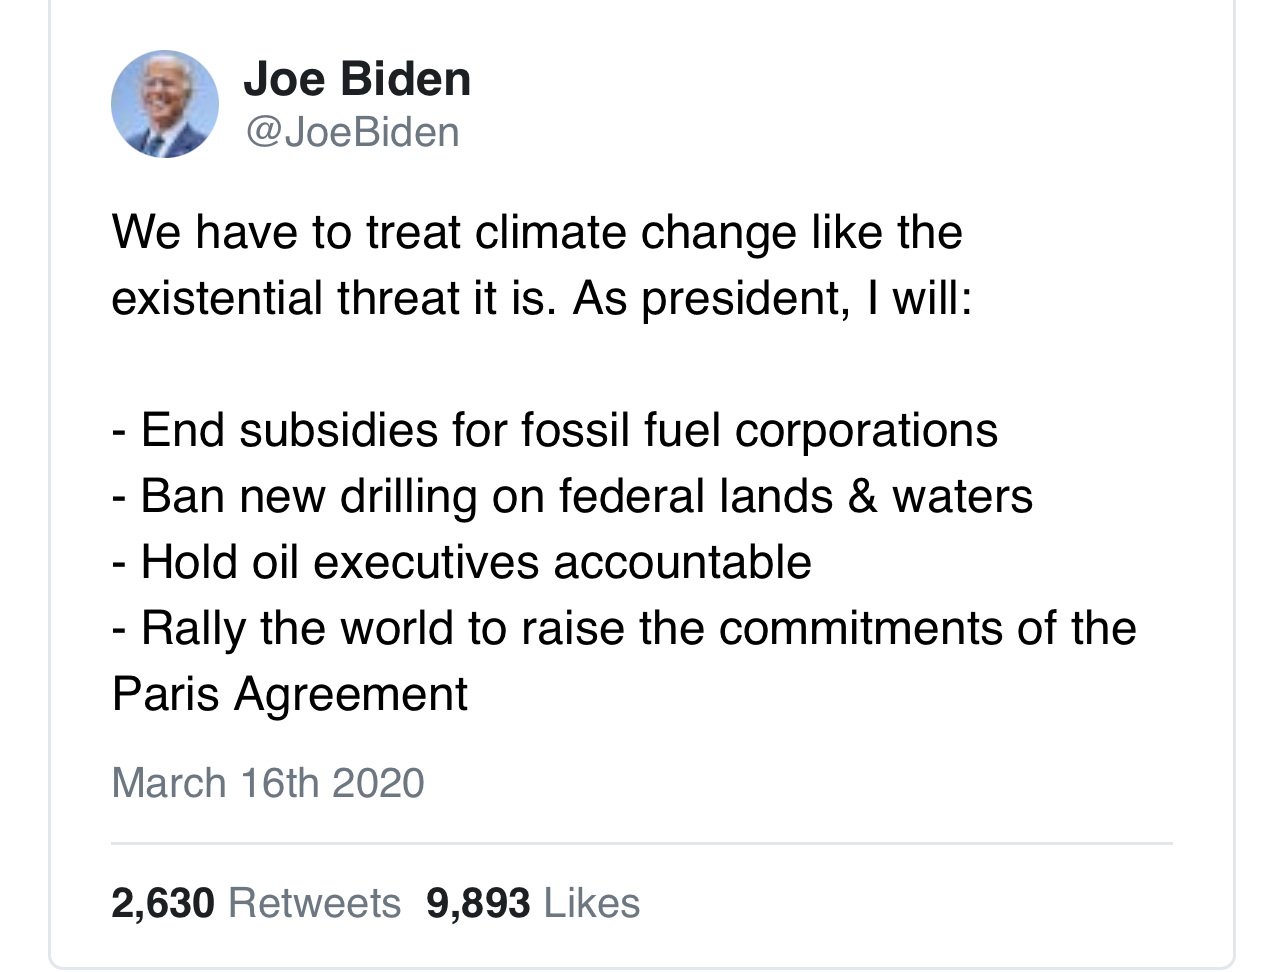Image resolution: width=1284 pixels, height=972 pixels.
Task: Click the words "fossil fuel corporations"
Action: point(759,430)
